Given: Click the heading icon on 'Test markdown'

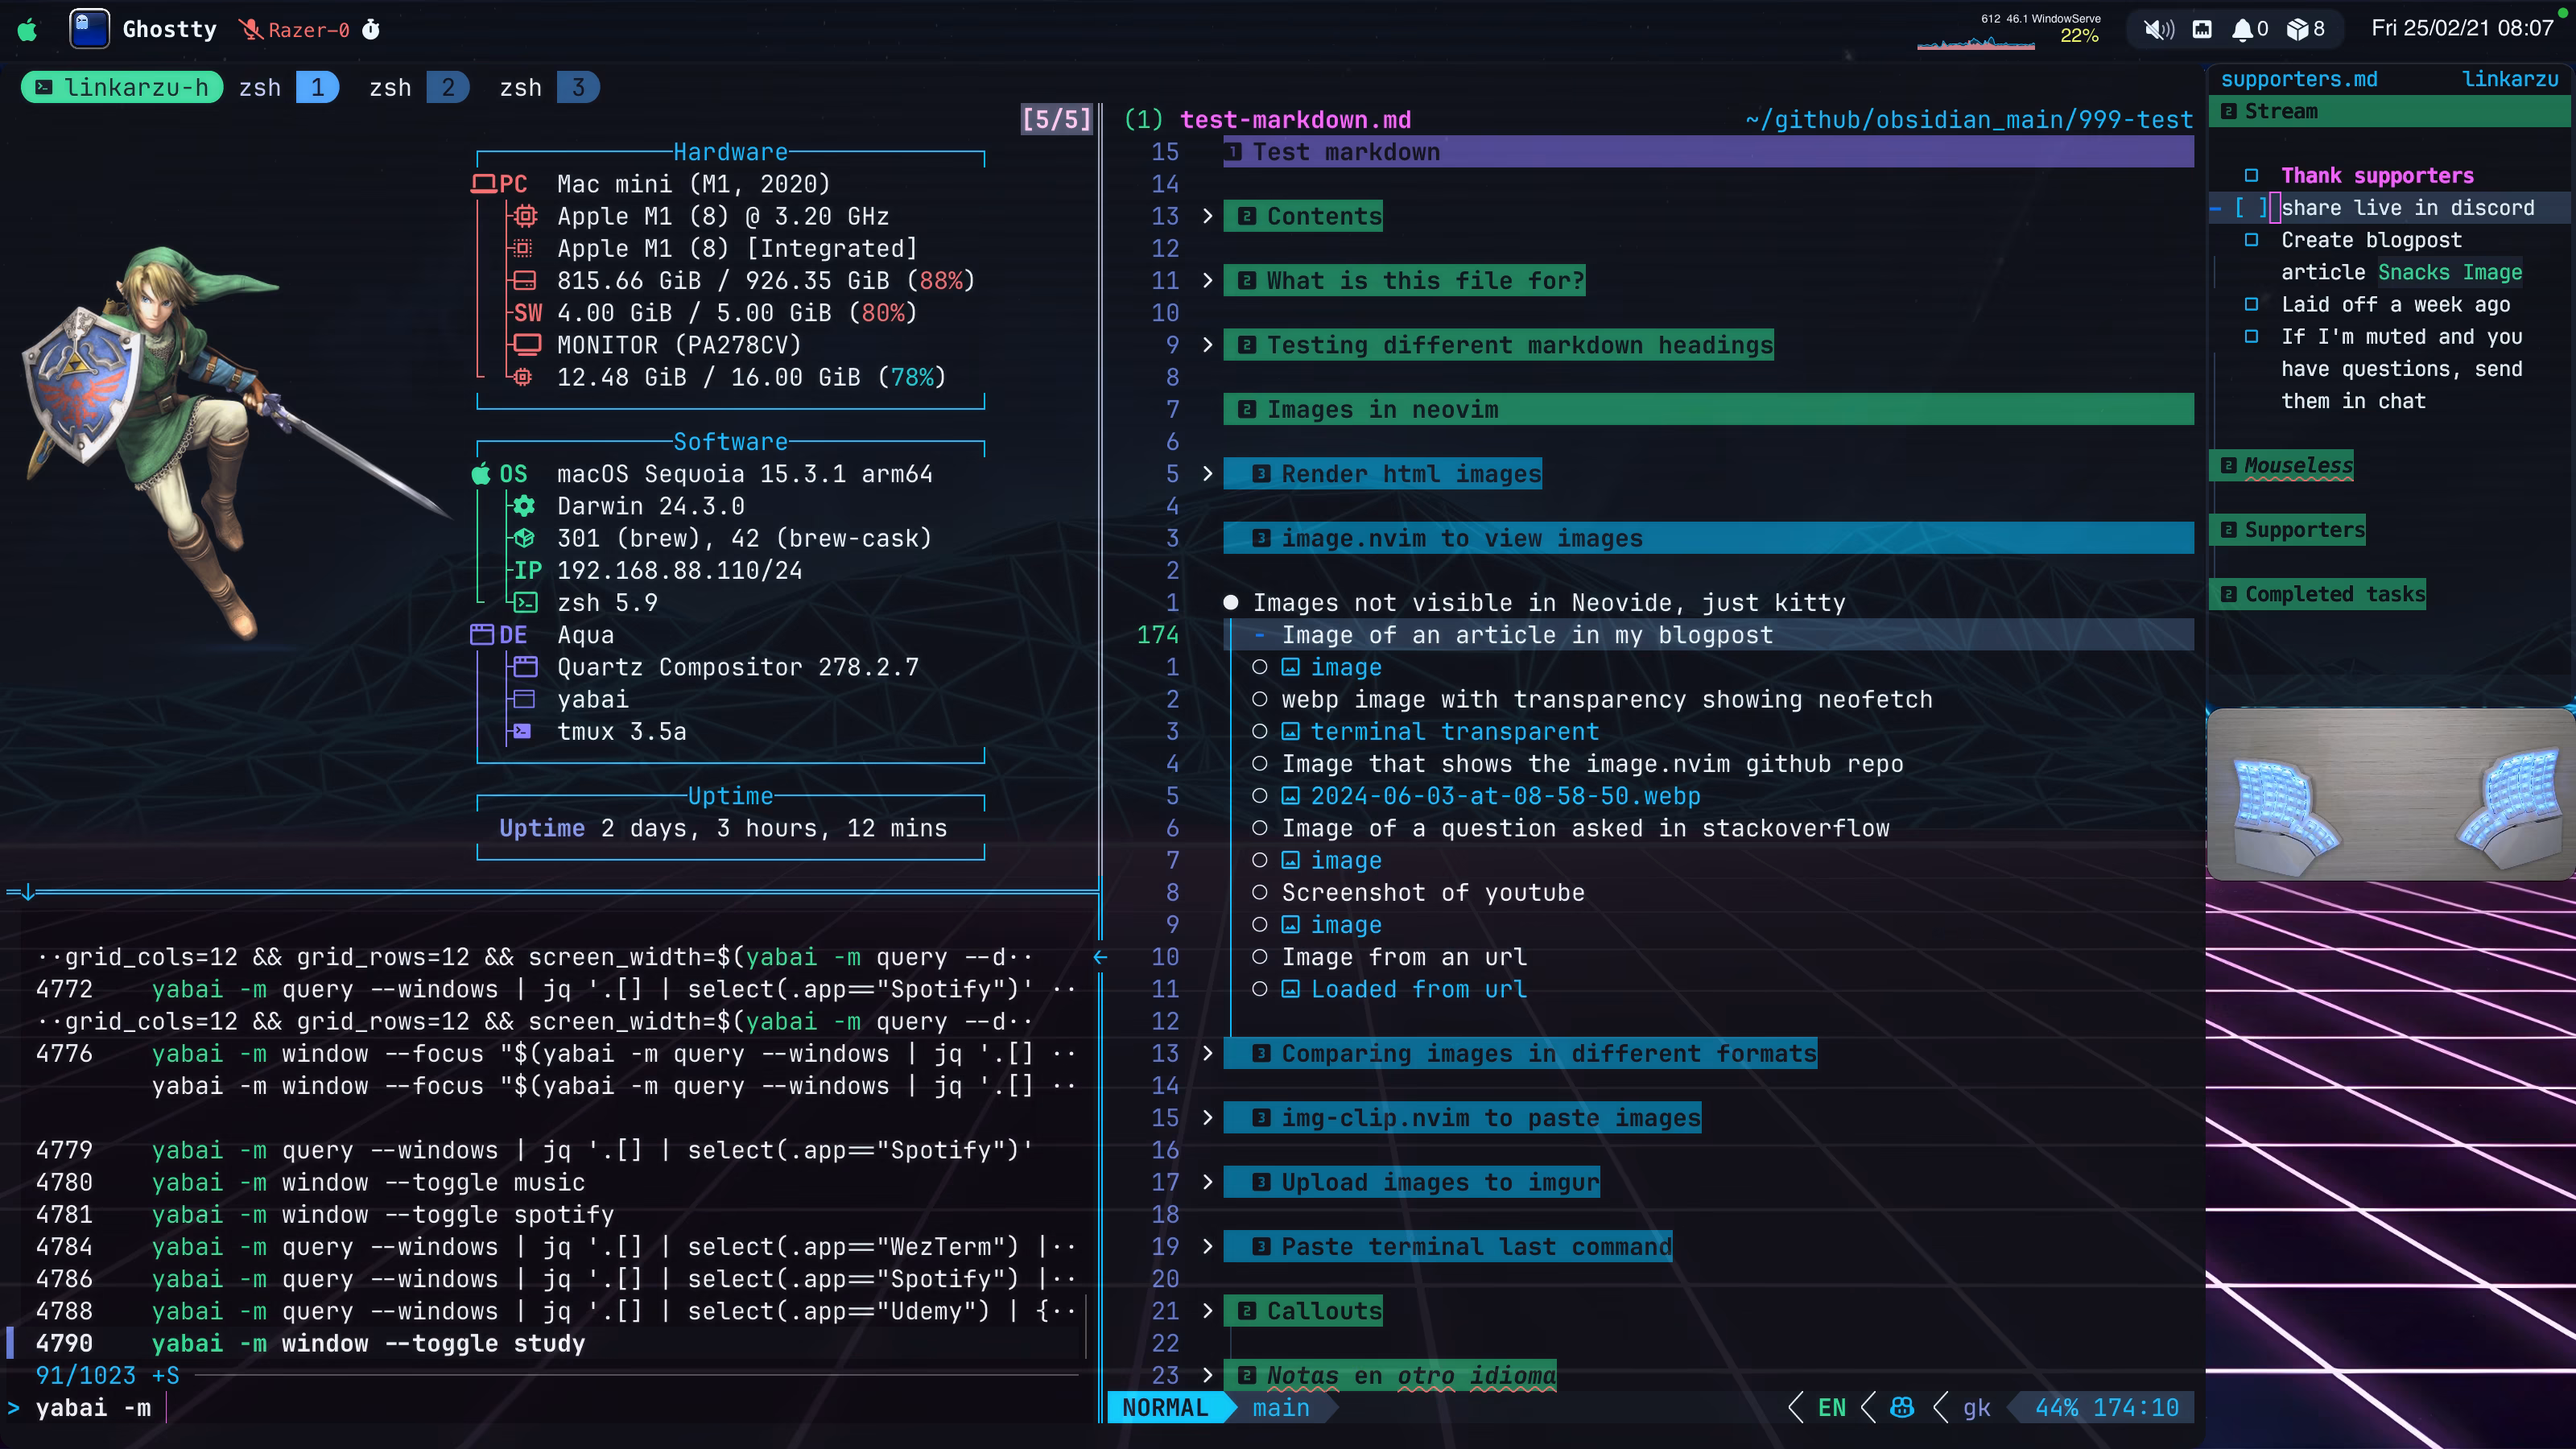Looking at the screenshot, I should 1234,152.
